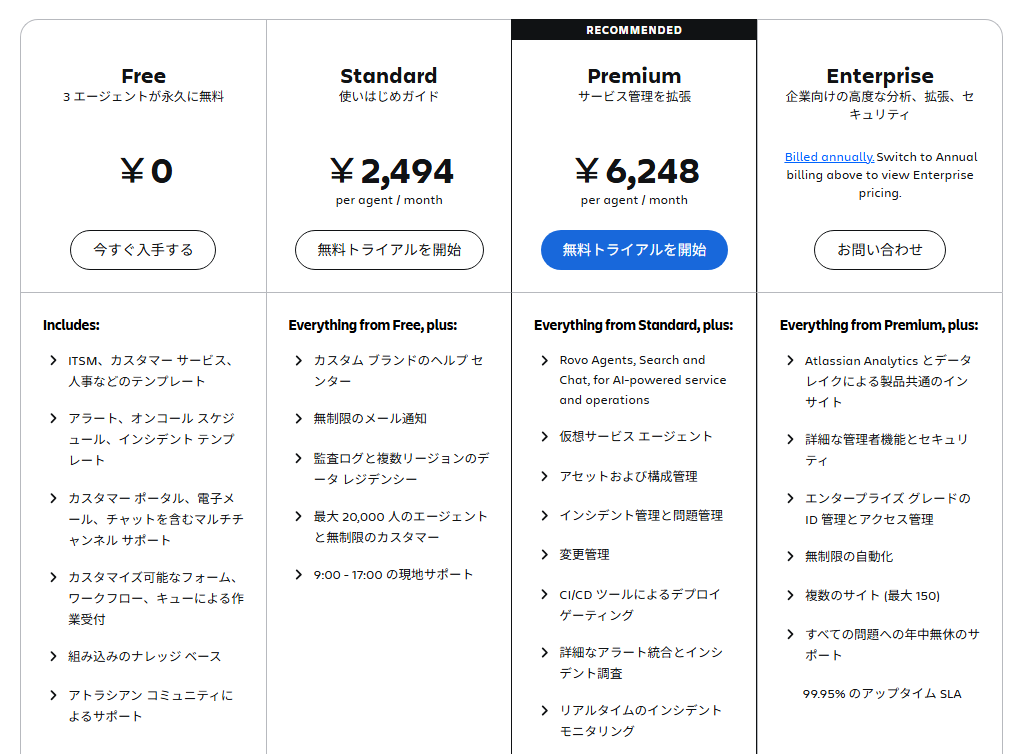Click the ¥6,248 Premium price
The image size is (1026, 754).
(x=633, y=170)
